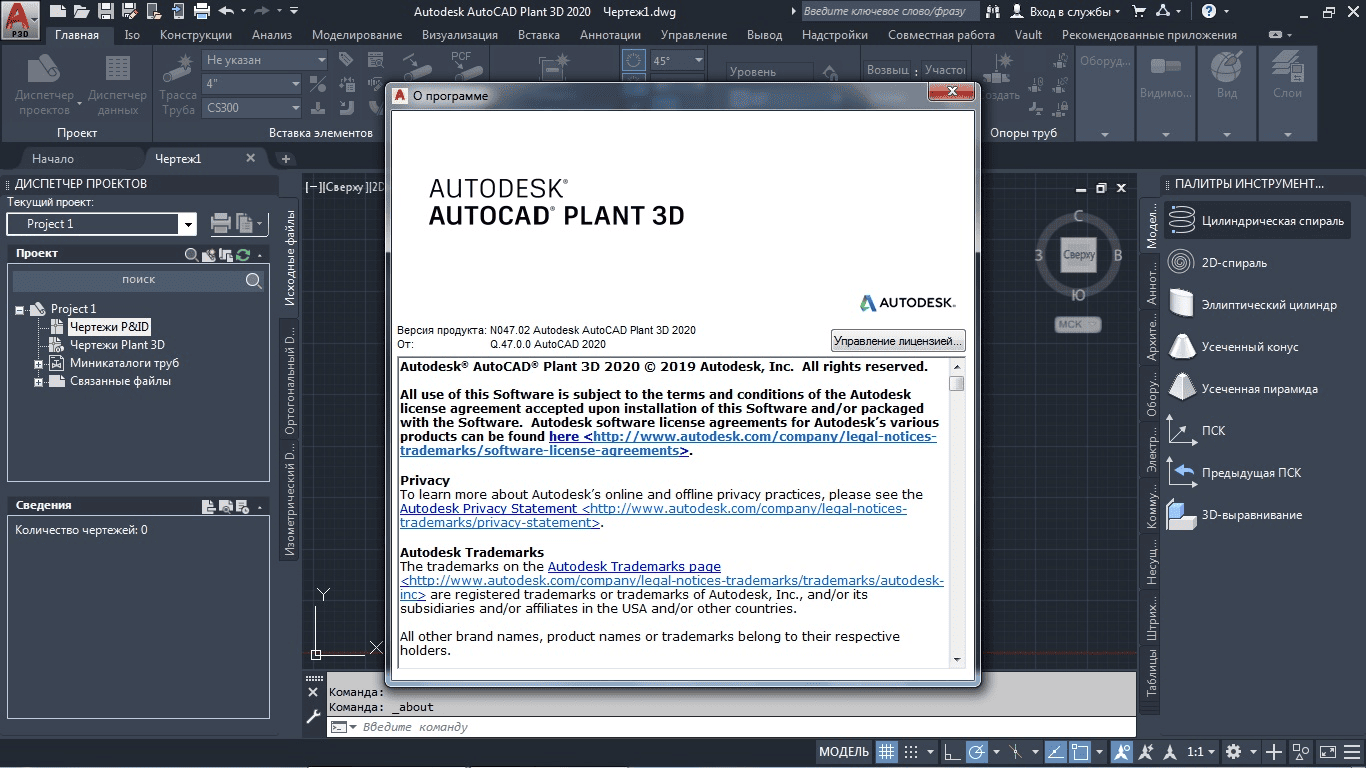Viewport: 1366px width, 768px height.
Task: Toggle МОДЕЛЬ model space button
Action: pyautogui.click(x=844, y=752)
